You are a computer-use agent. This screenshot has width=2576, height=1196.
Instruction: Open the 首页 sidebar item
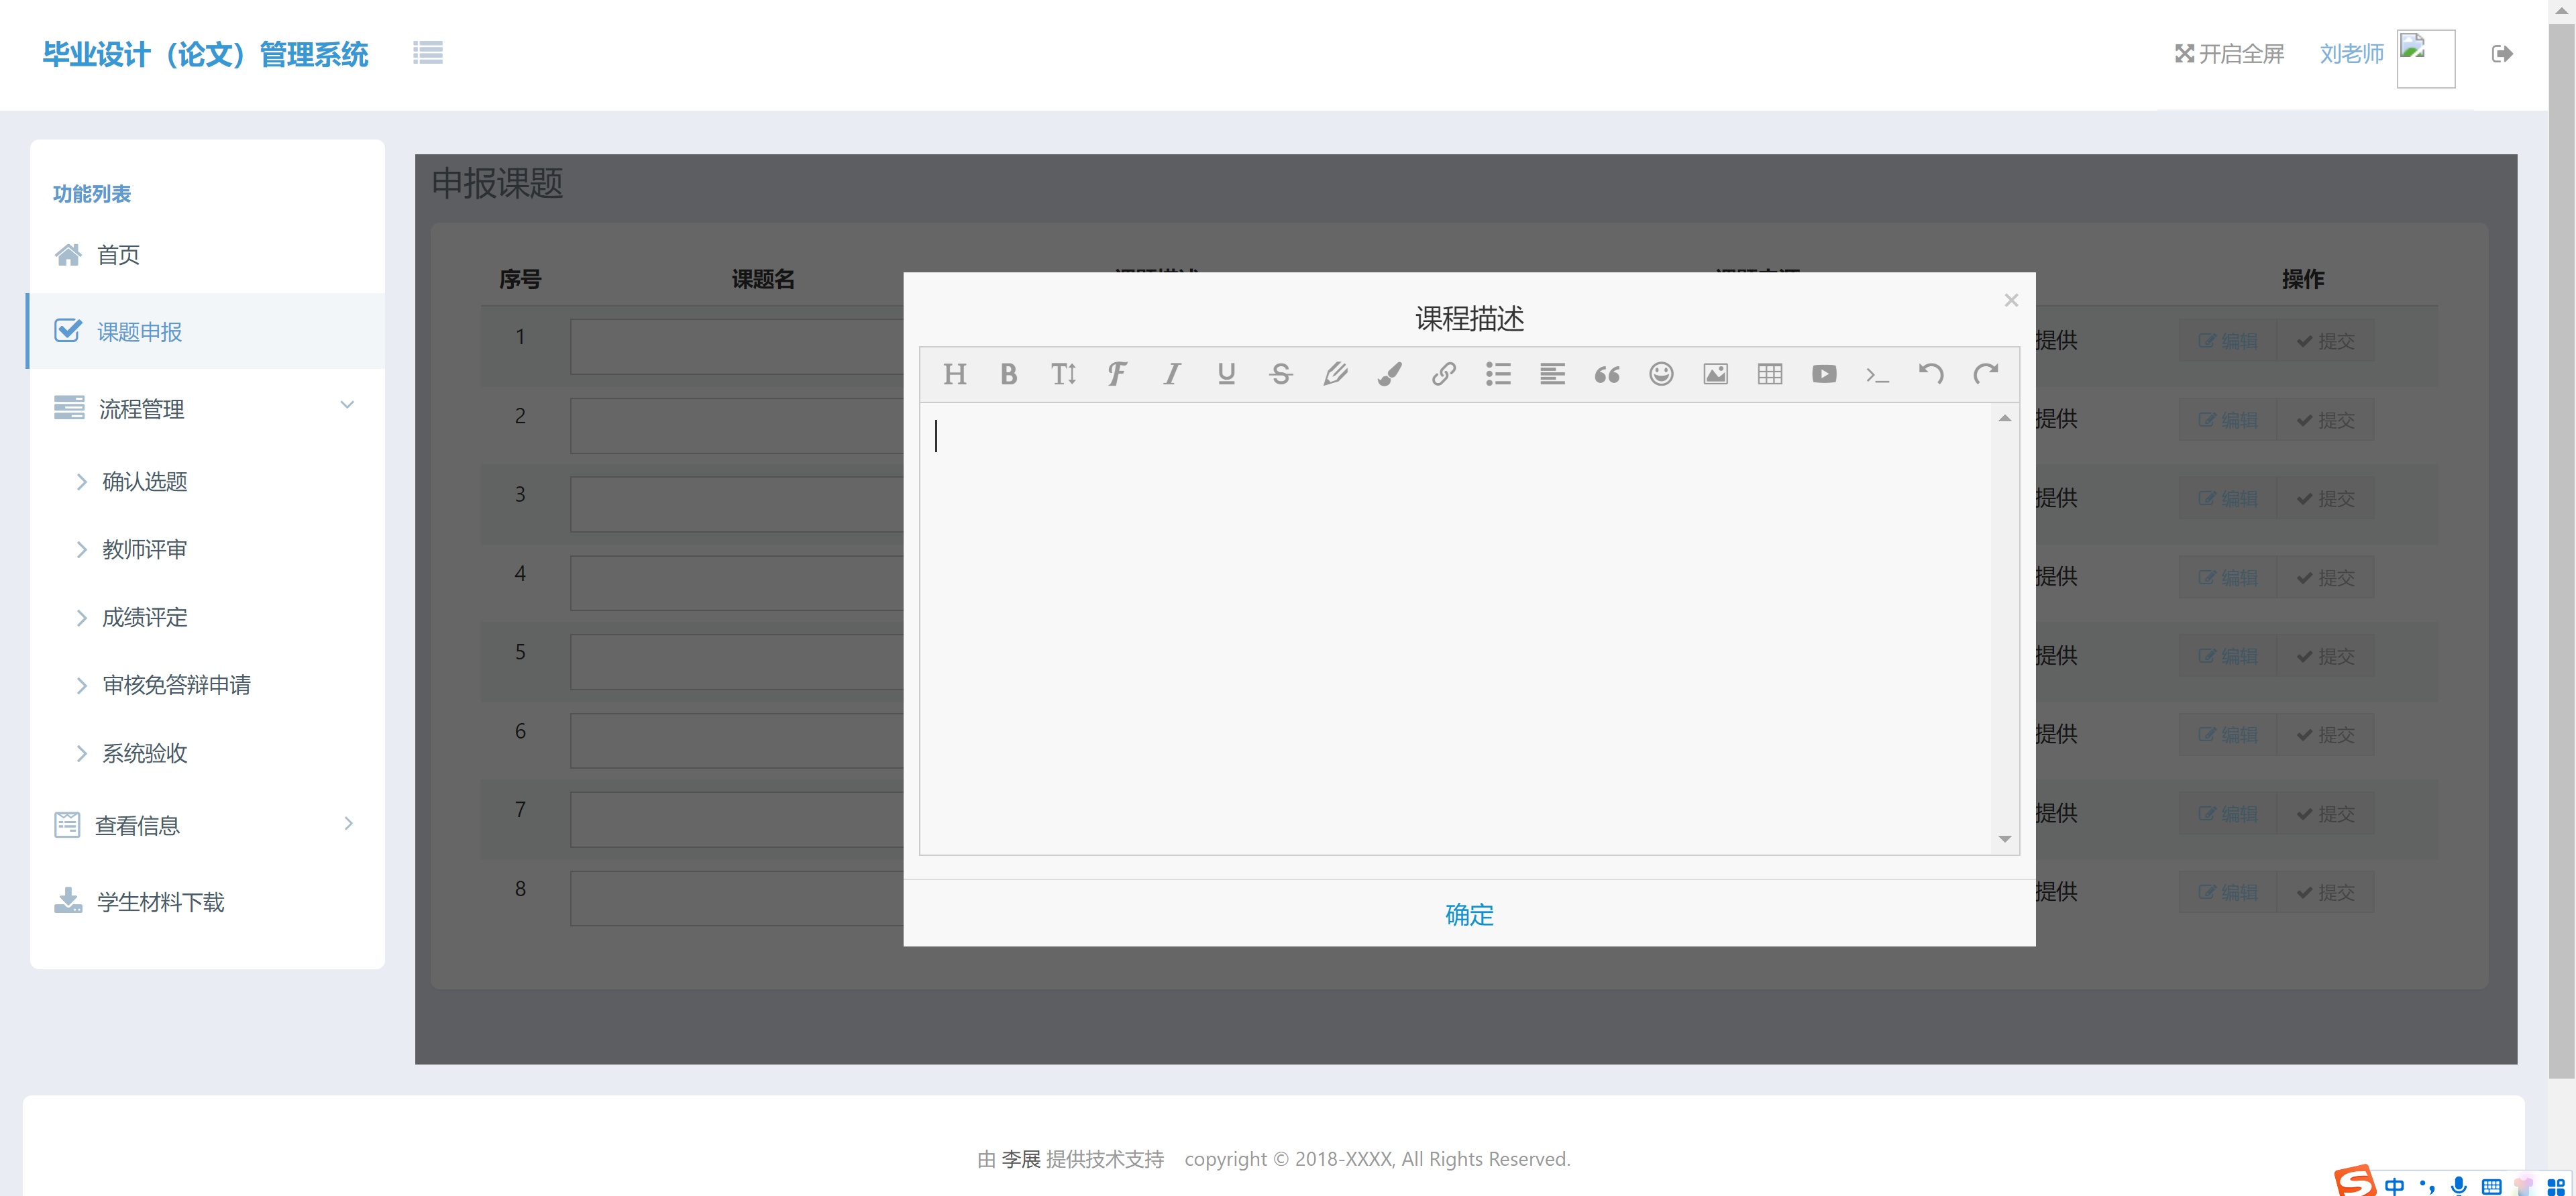(x=118, y=255)
